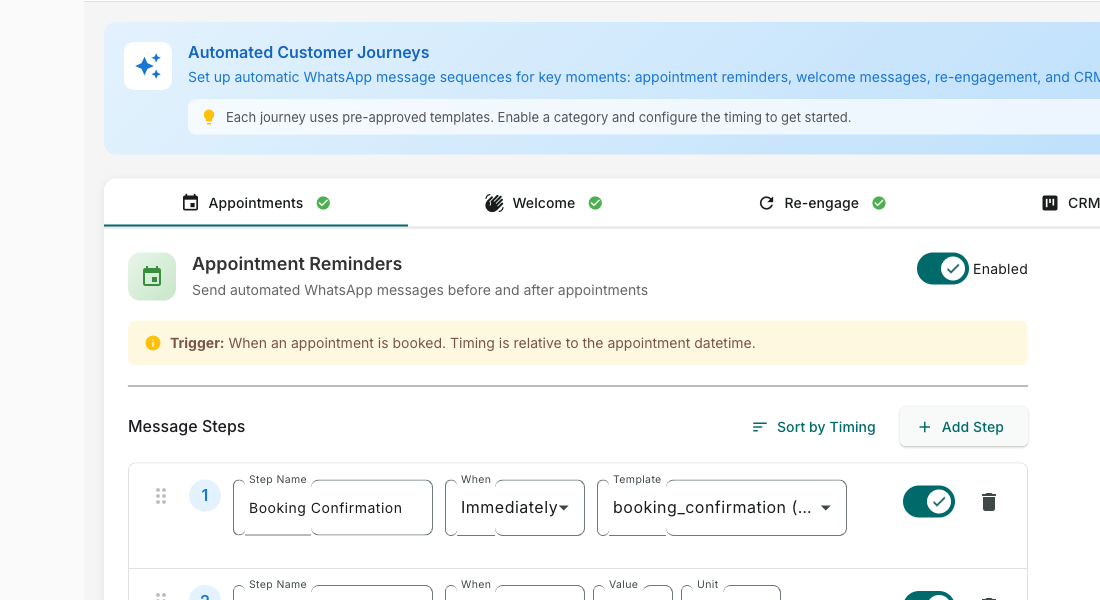Screen dimensions: 1100x600
Task: Disable the Appointment Reminders journey toggle
Action: [942, 268]
